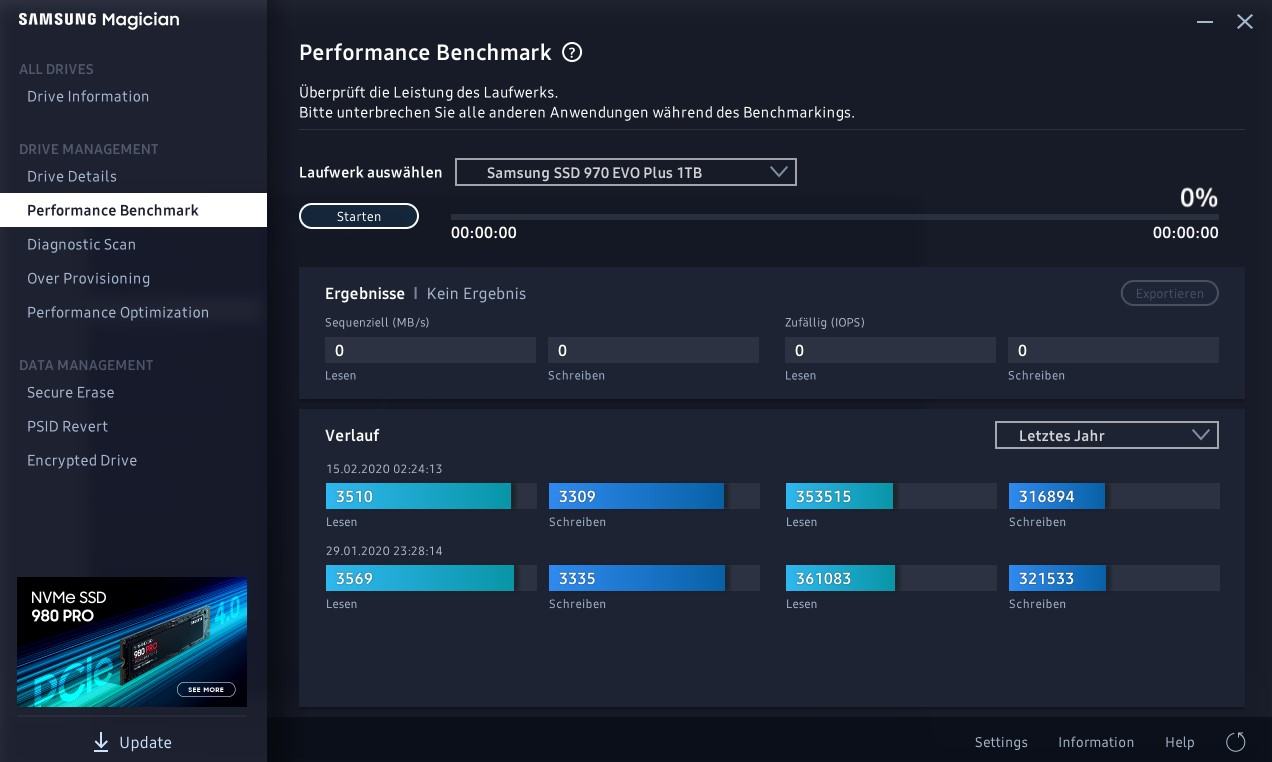This screenshot has height=762, width=1272.
Task: Click SEE MORE on 980 PRO ad
Action: pyautogui.click(x=206, y=690)
